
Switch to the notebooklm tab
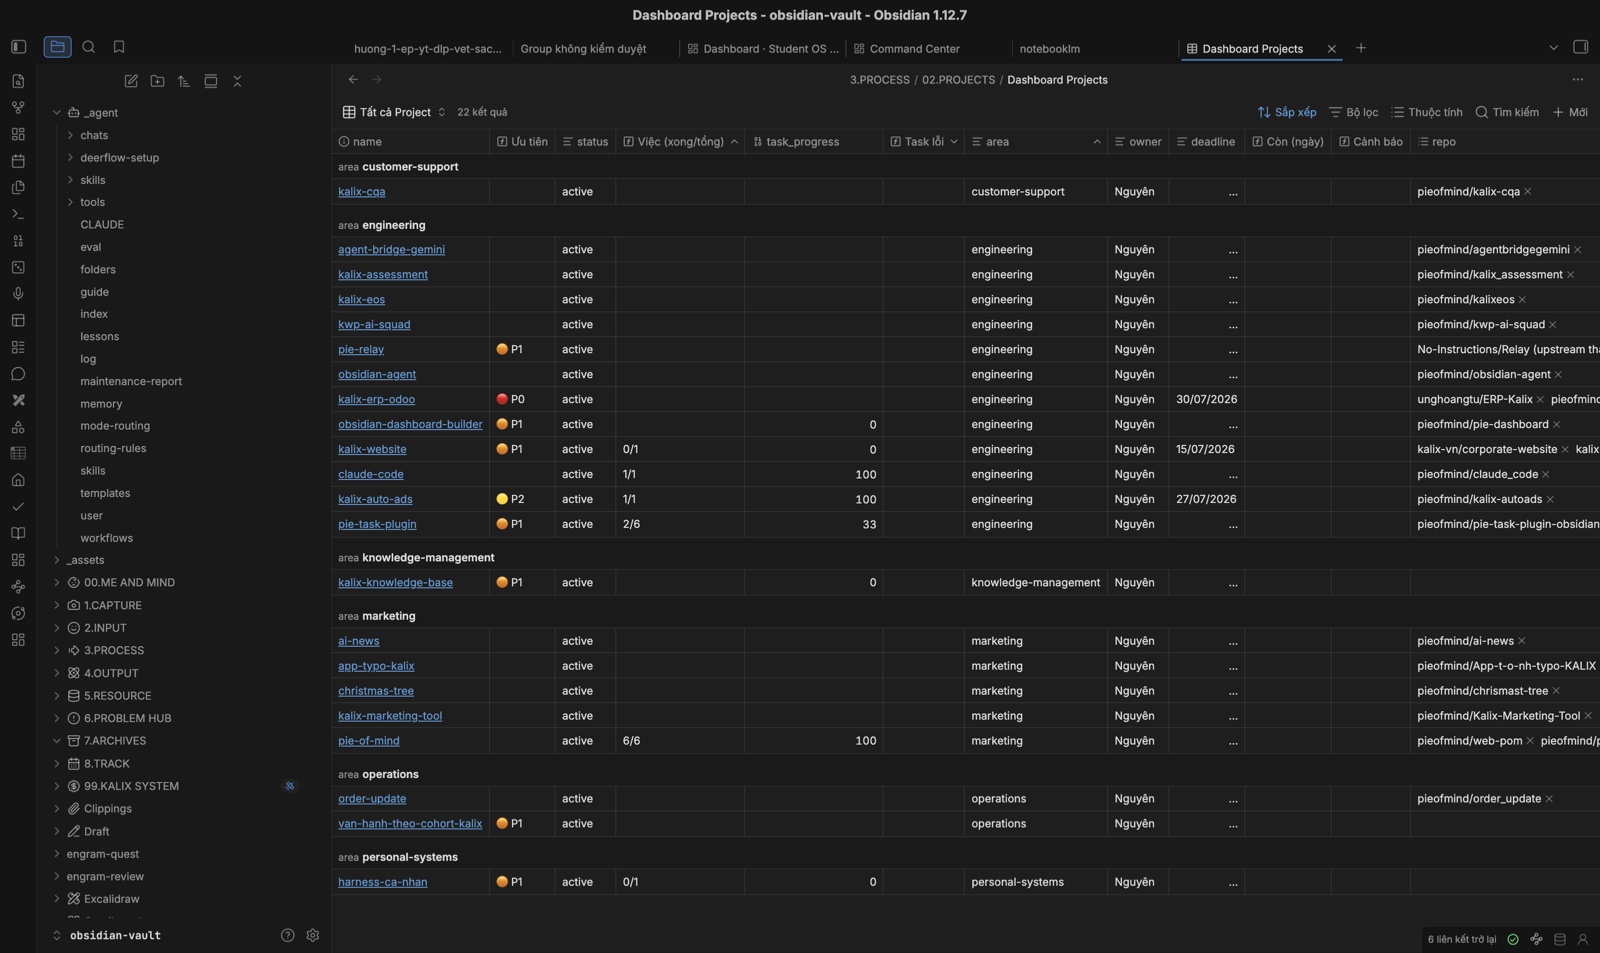point(1049,49)
